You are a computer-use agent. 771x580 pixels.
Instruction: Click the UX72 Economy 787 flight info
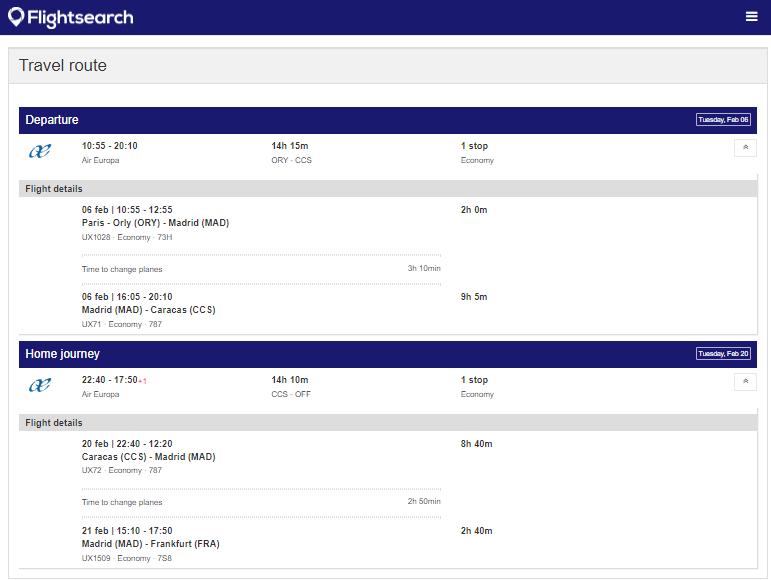[x=121, y=470]
